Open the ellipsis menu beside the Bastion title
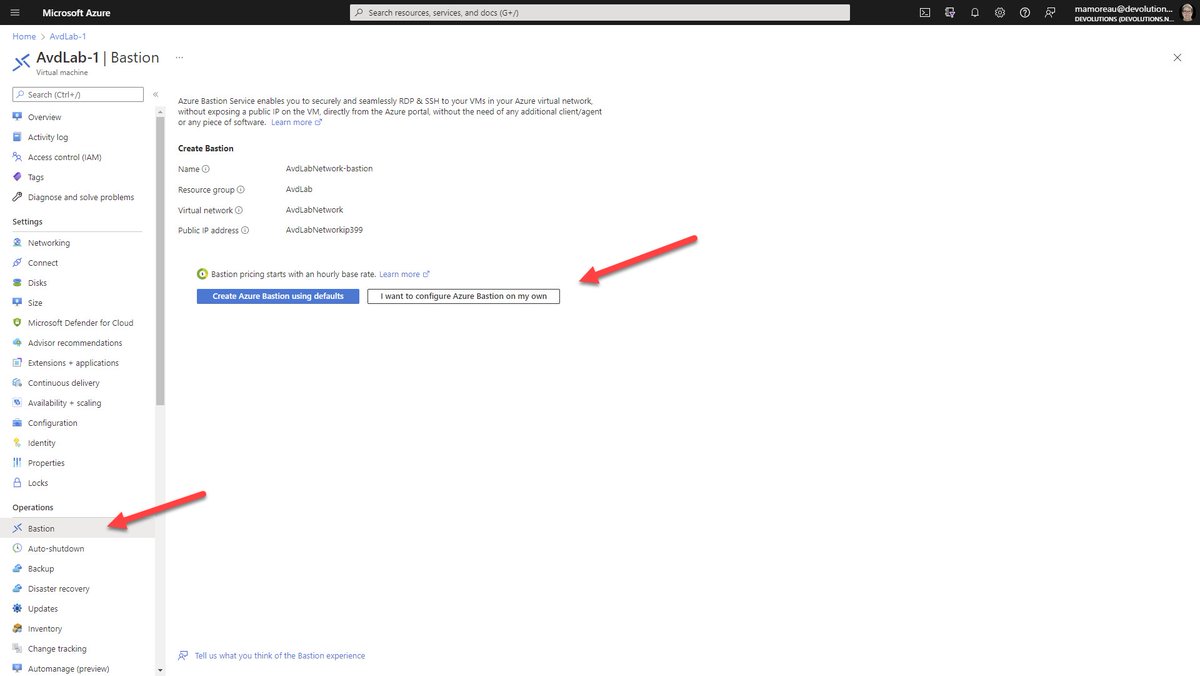1200x676 pixels. [180, 58]
